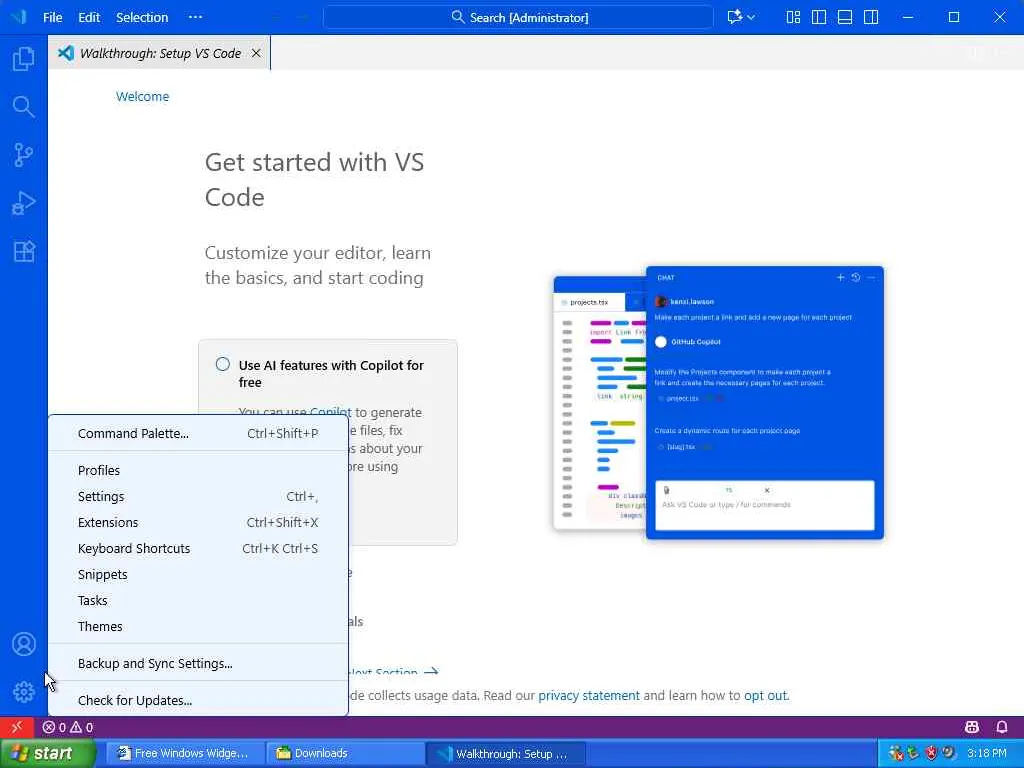Choose Themes from the Manage menu
1024x768 pixels.
198,626
